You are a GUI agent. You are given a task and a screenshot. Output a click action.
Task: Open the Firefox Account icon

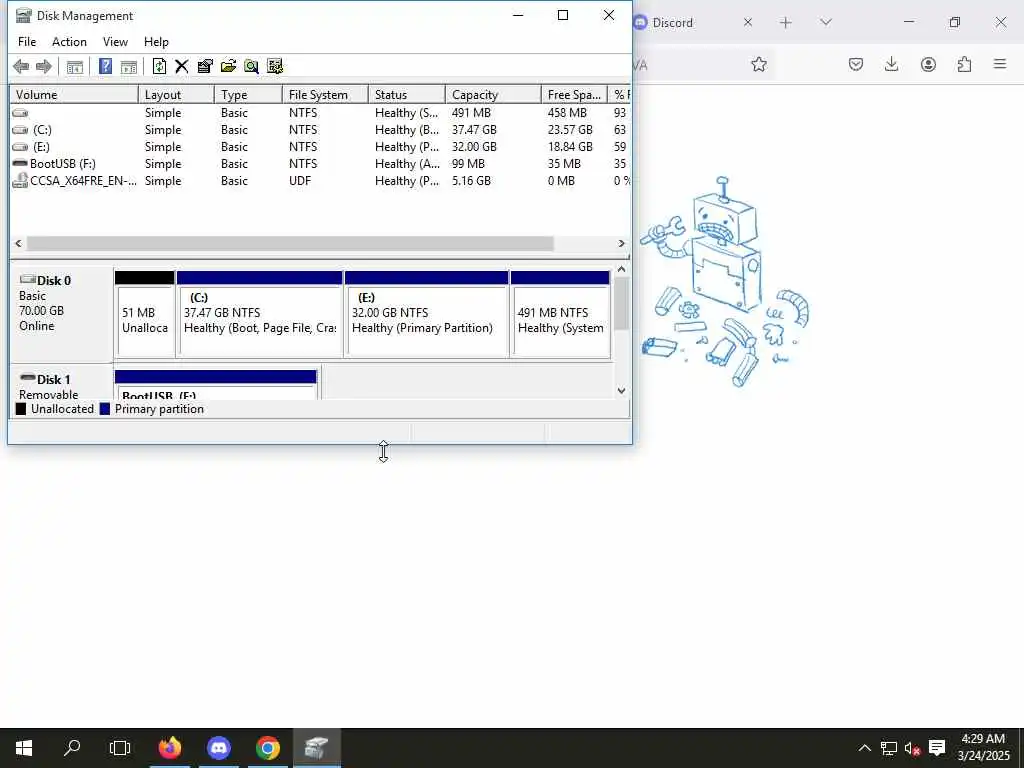coord(928,64)
